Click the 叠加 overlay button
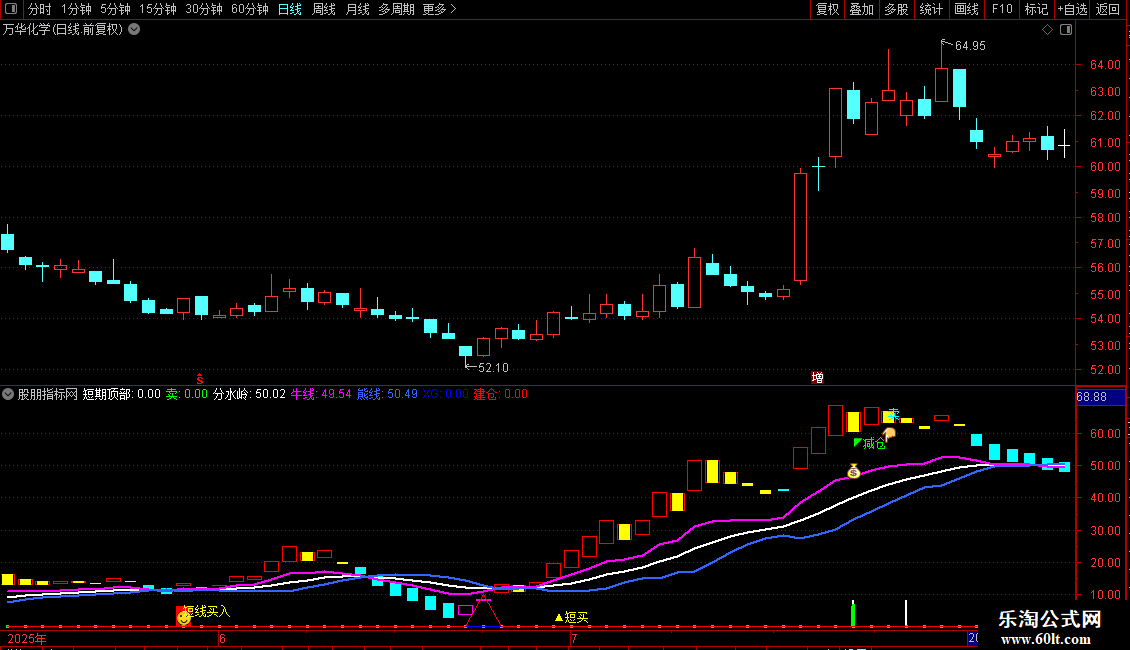 861,9
